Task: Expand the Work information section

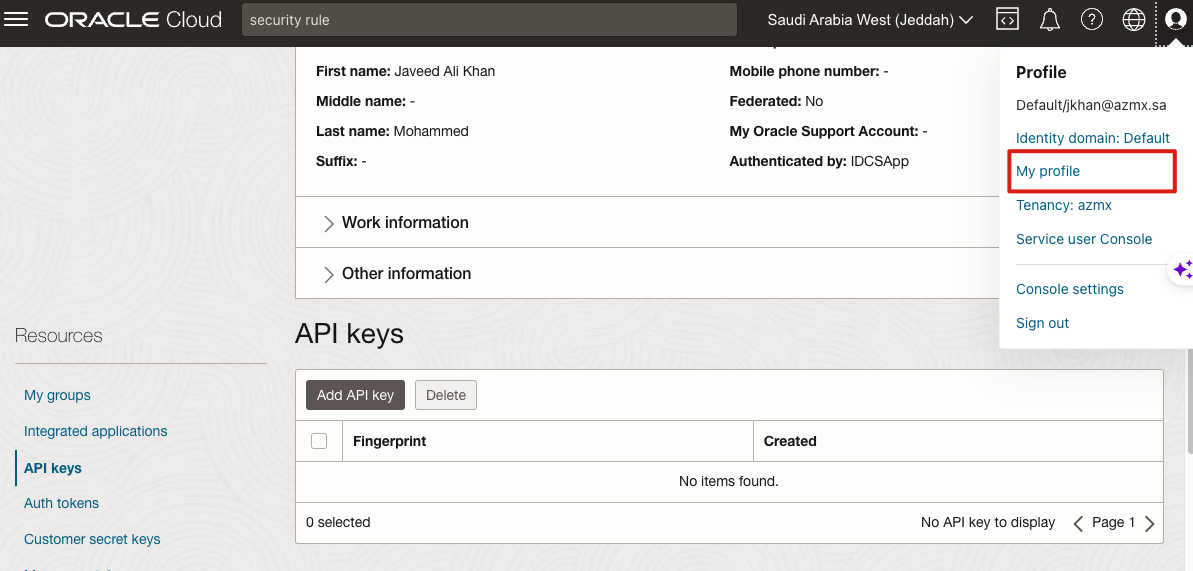Action: (x=405, y=223)
